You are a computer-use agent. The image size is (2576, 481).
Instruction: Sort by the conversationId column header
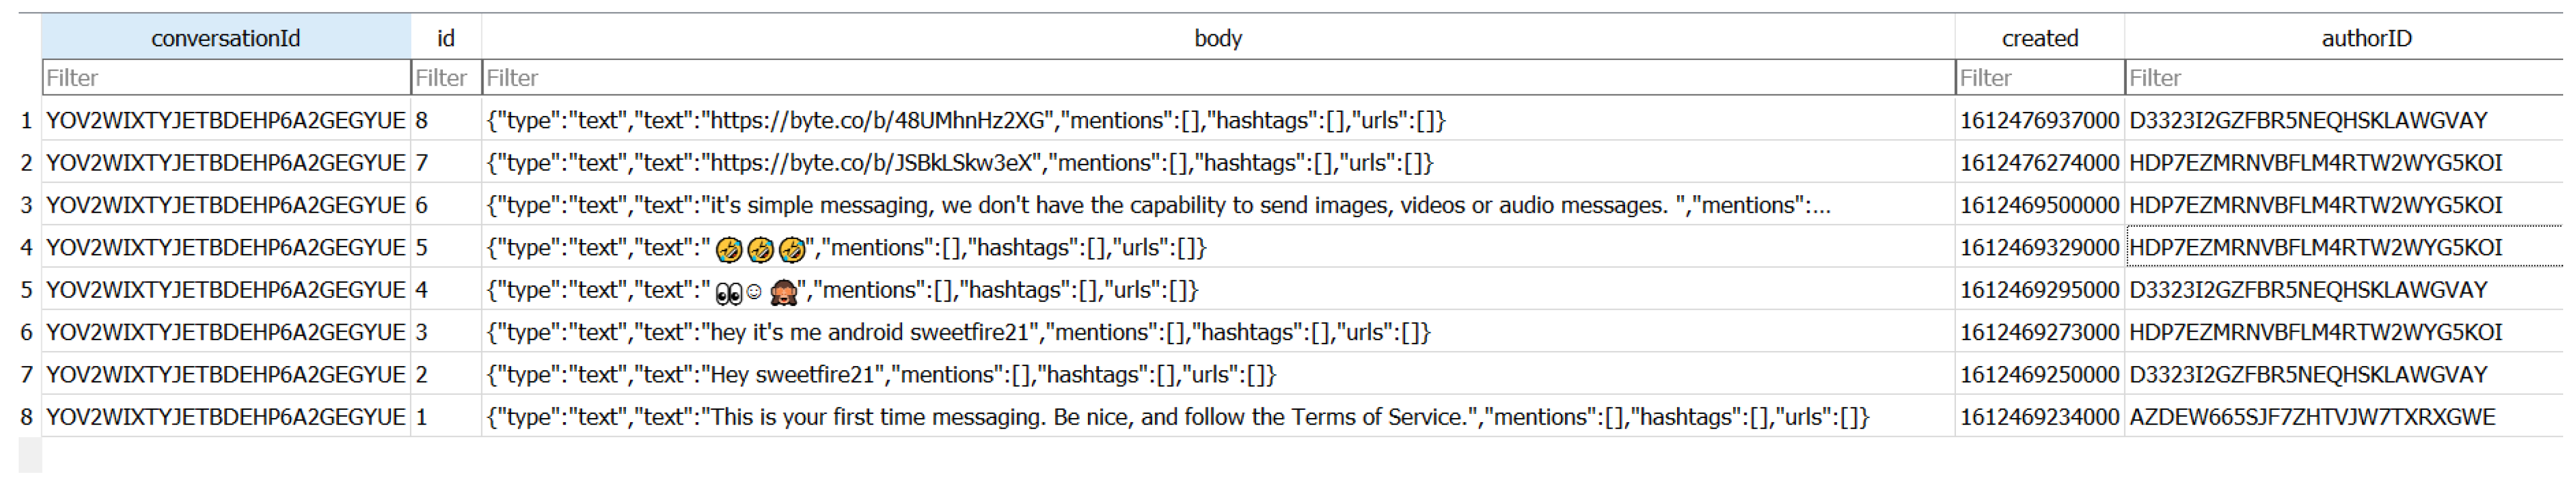[225, 38]
